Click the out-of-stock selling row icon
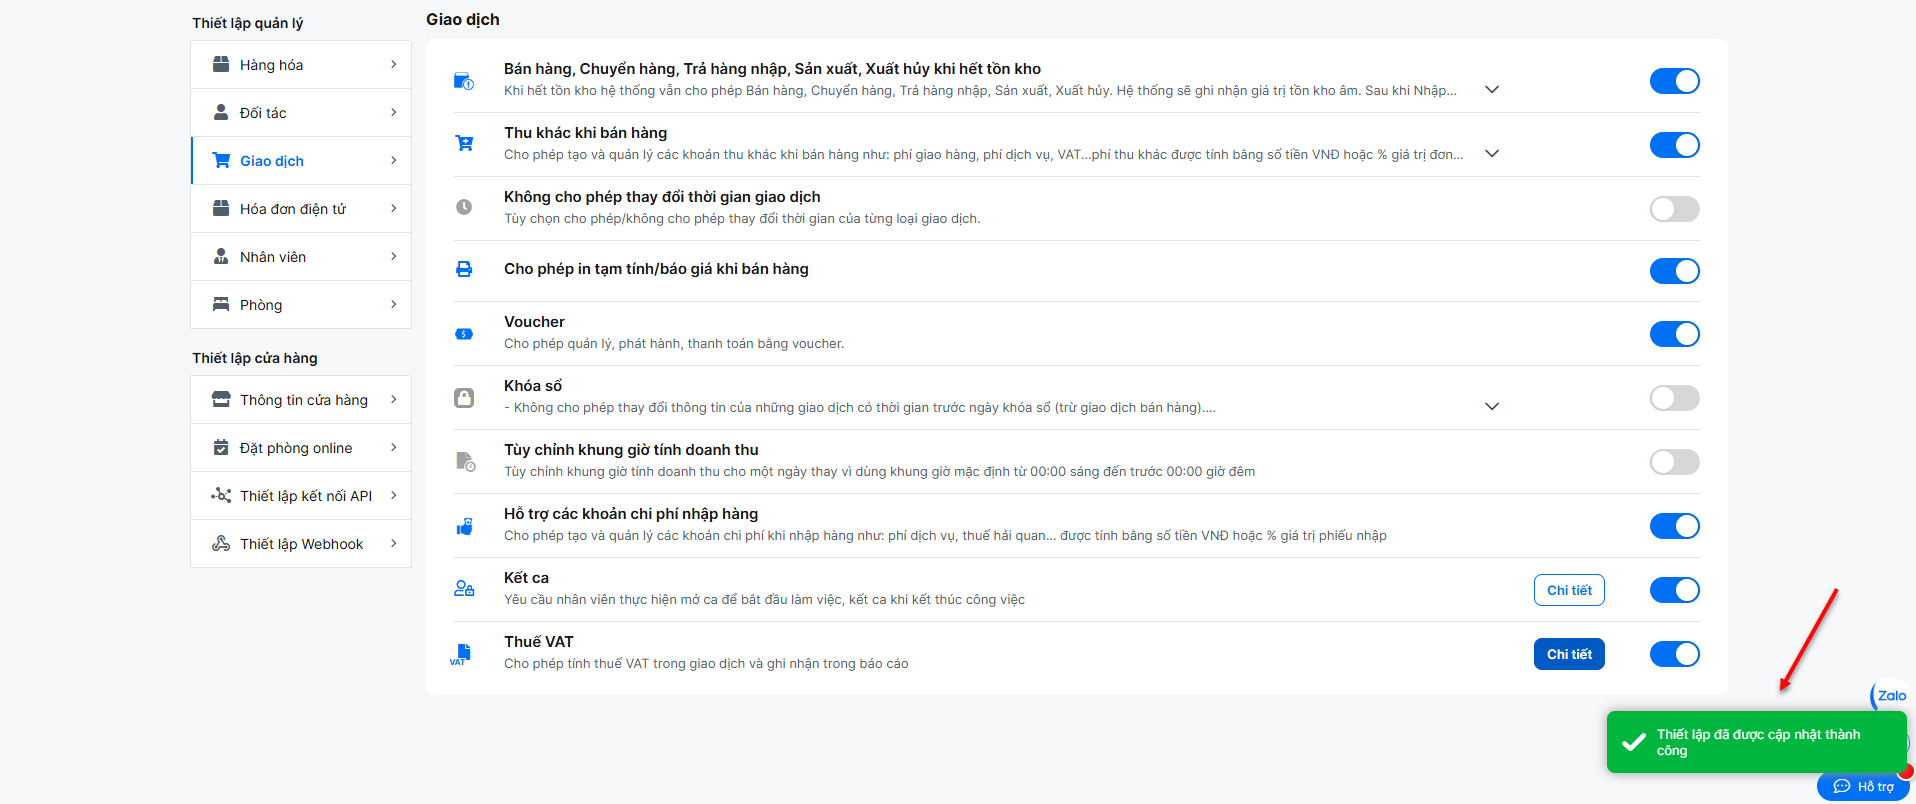The image size is (1916, 804). coord(464,81)
